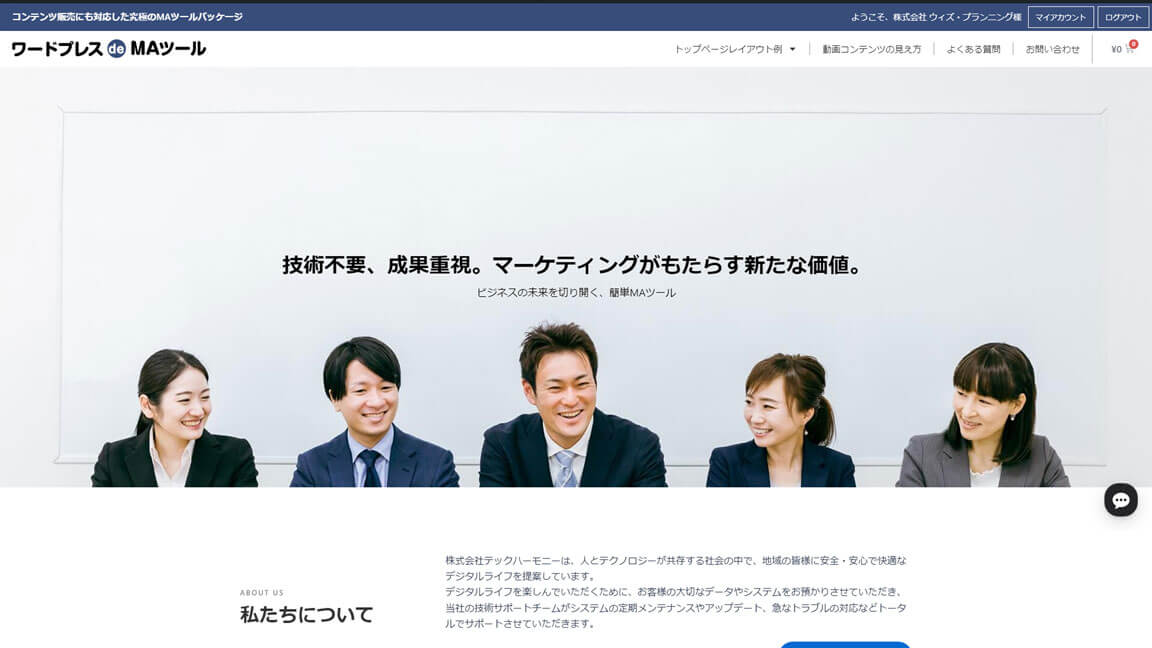
Task: Click the top bar tagline コンテンツ販売にも対応した
Action: 127,17
